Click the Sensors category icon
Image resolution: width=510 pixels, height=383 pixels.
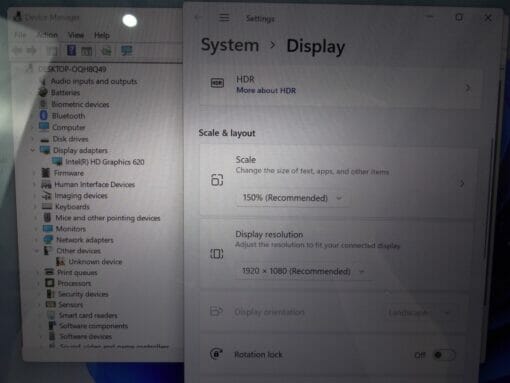click(x=51, y=304)
